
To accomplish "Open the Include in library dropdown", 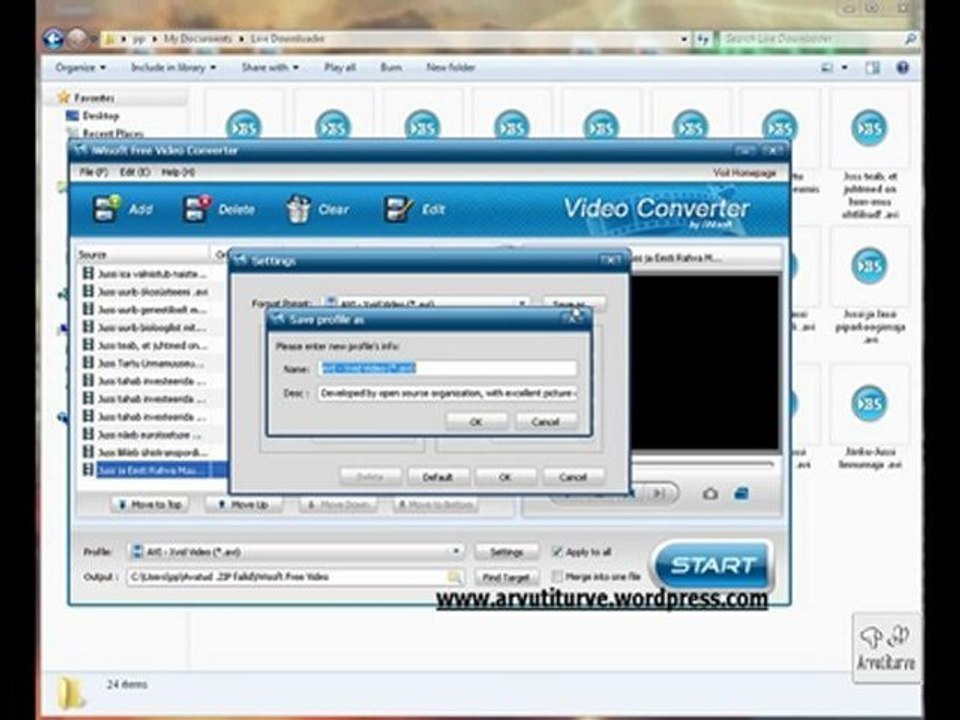I will pyautogui.click(x=173, y=67).
